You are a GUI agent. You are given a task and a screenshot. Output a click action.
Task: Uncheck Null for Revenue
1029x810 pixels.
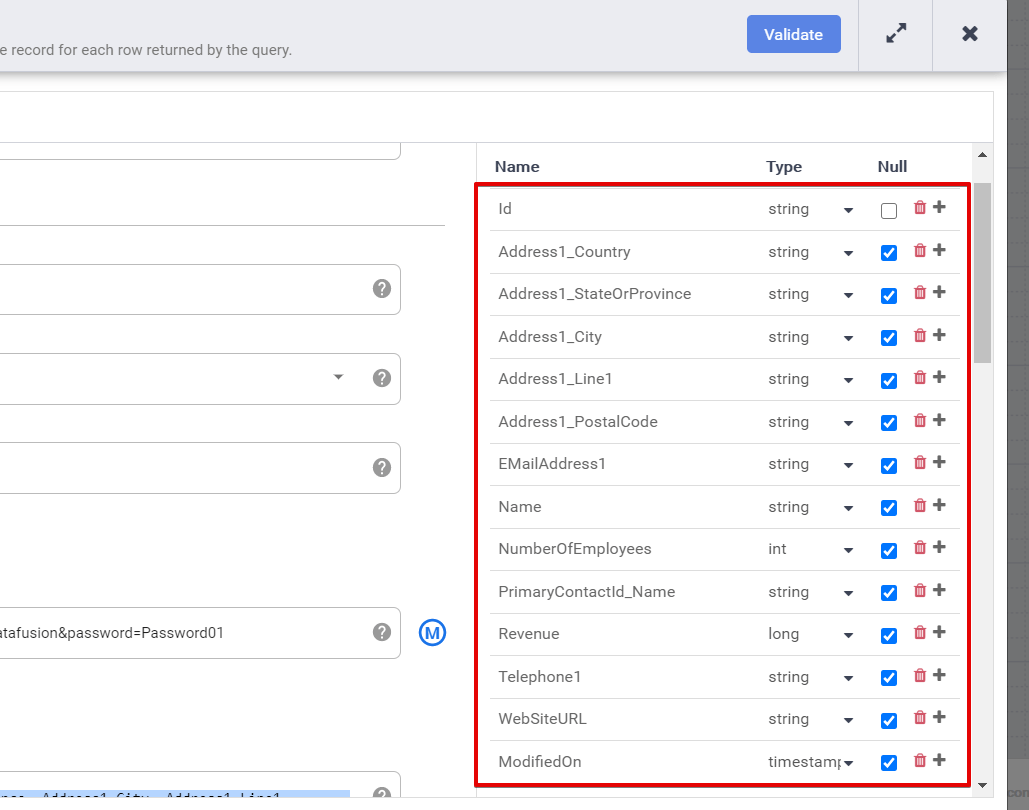(889, 635)
